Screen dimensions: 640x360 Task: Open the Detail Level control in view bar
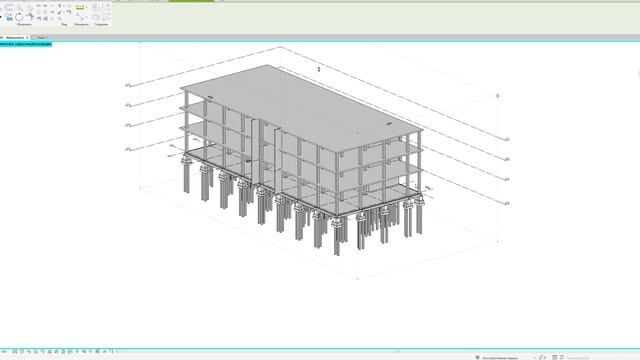[15, 351]
